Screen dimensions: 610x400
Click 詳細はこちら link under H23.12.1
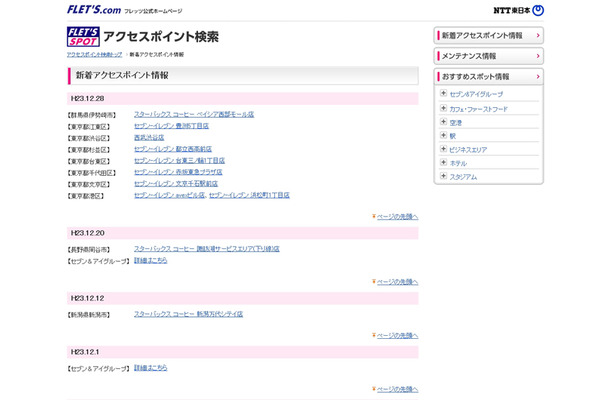[151, 368]
